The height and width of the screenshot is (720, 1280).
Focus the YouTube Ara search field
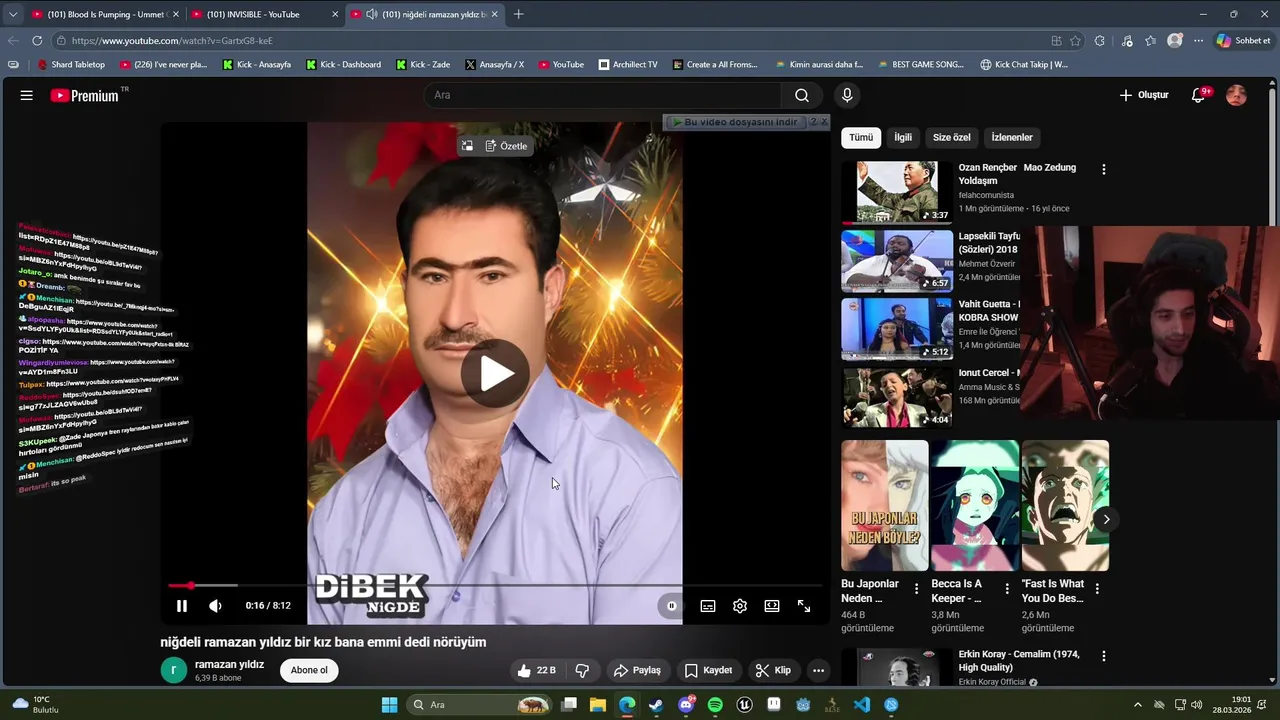(602, 95)
